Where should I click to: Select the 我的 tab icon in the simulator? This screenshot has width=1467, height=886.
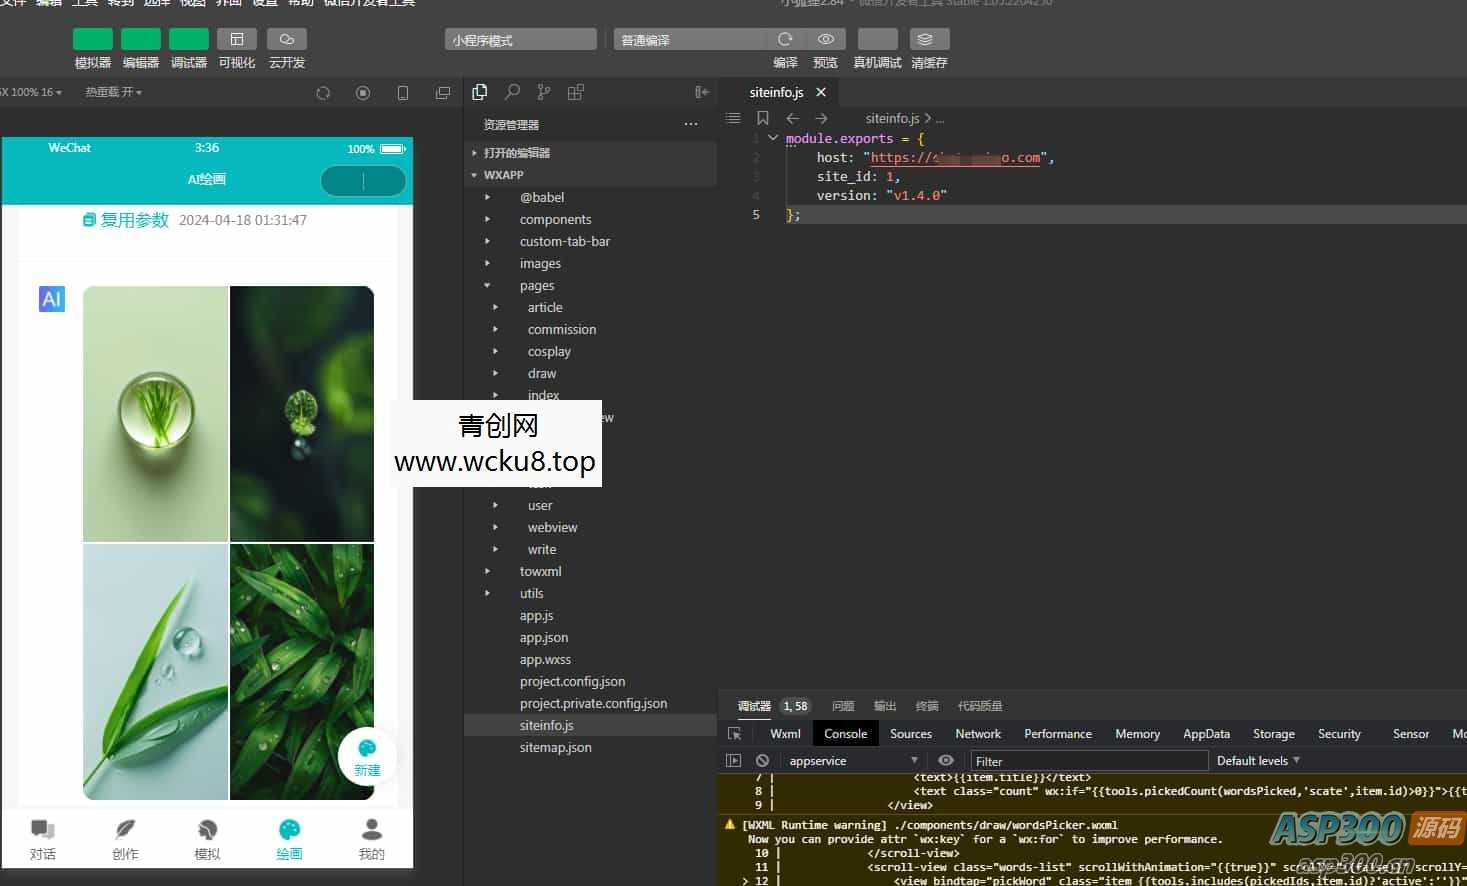(371, 828)
